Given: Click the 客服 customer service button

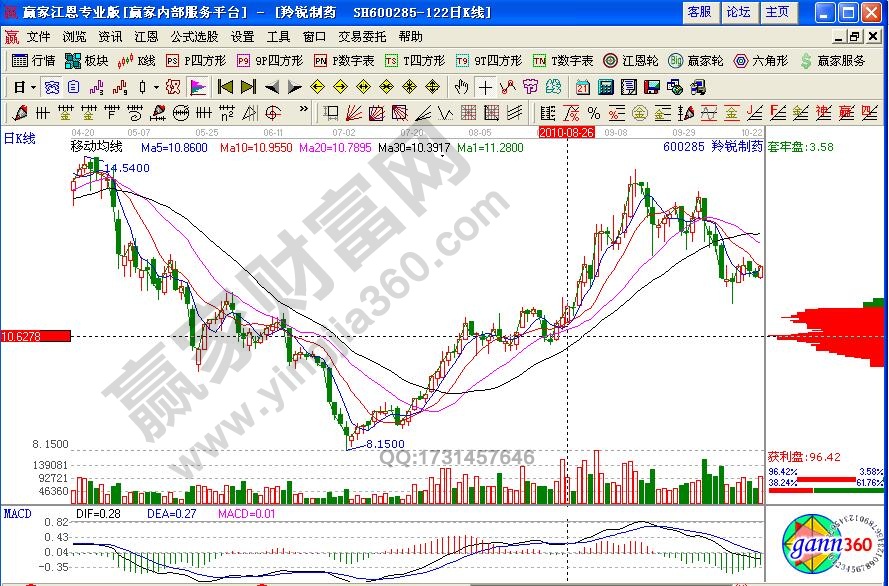Looking at the screenshot, I should (700, 12).
